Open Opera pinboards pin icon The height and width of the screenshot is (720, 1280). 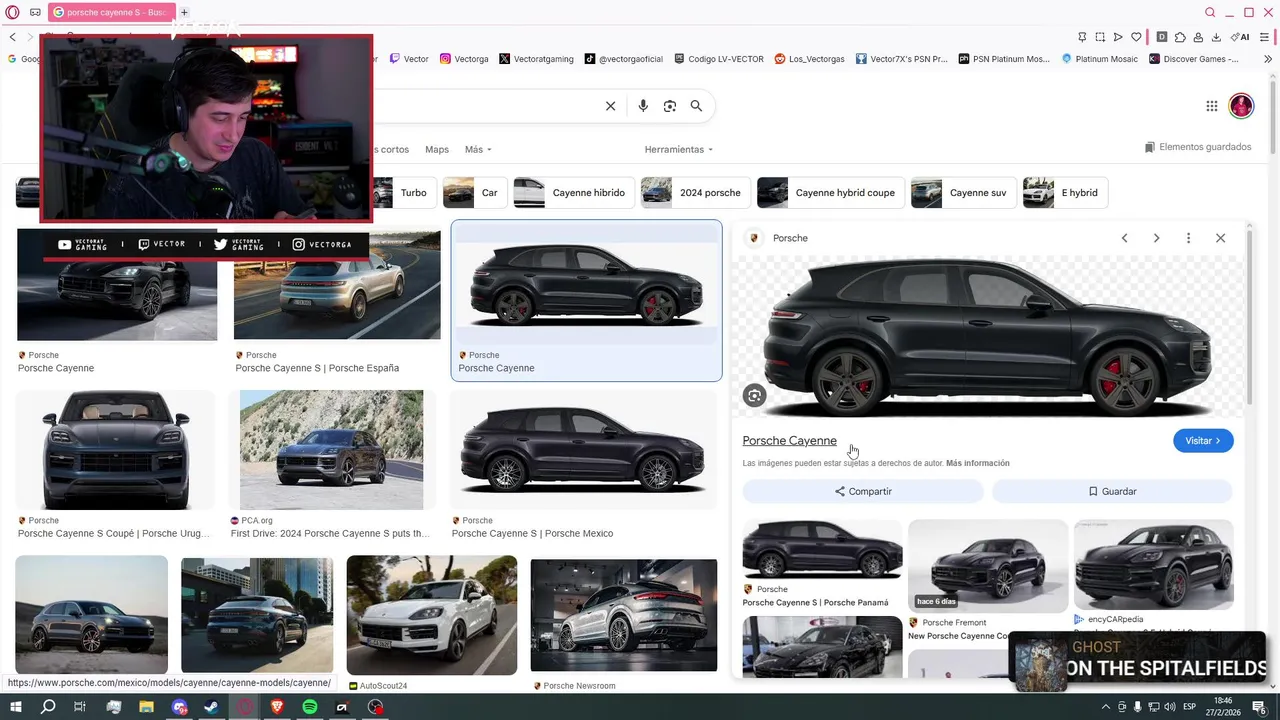tap(1082, 37)
